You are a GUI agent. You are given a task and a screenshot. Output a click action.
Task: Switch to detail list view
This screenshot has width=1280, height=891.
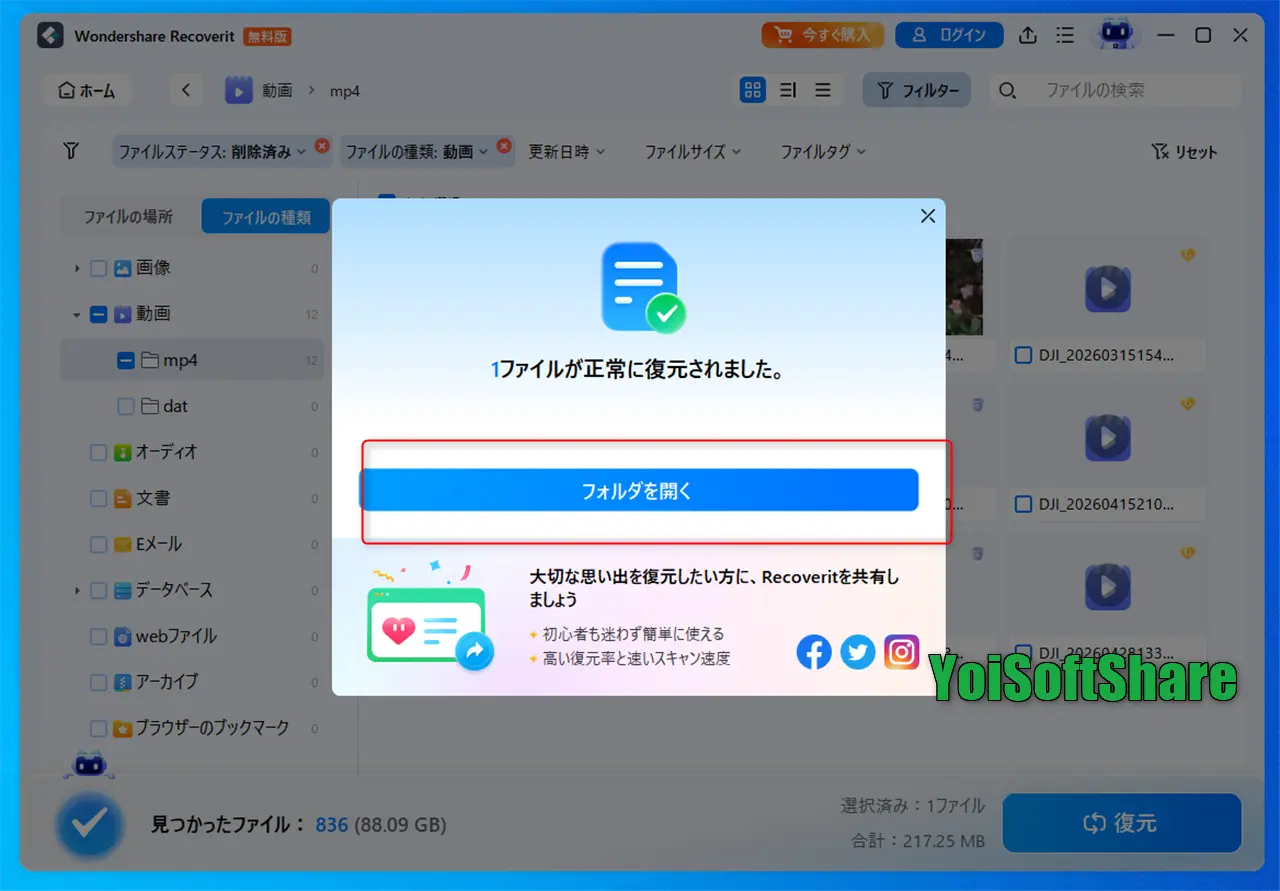pos(788,90)
